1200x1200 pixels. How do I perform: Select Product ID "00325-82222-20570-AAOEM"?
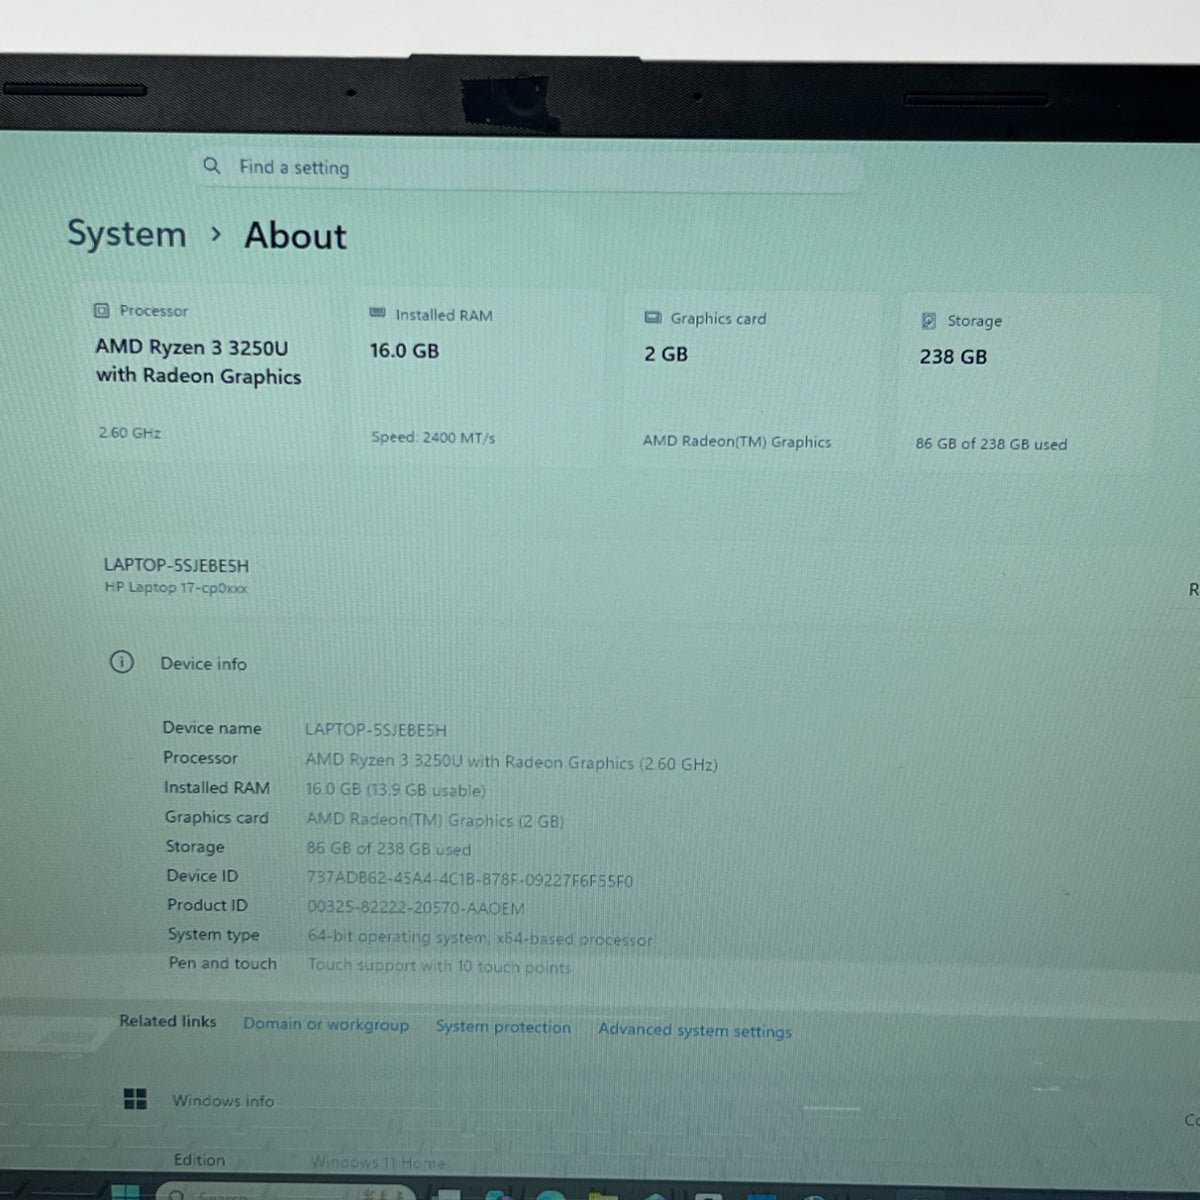coord(415,908)
